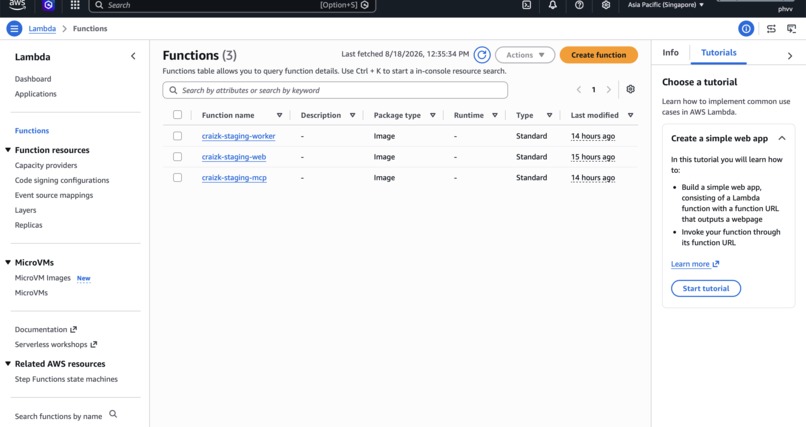The image size is (806, 427).
Task: Go to next page of functions
Action: click(609, 90)
